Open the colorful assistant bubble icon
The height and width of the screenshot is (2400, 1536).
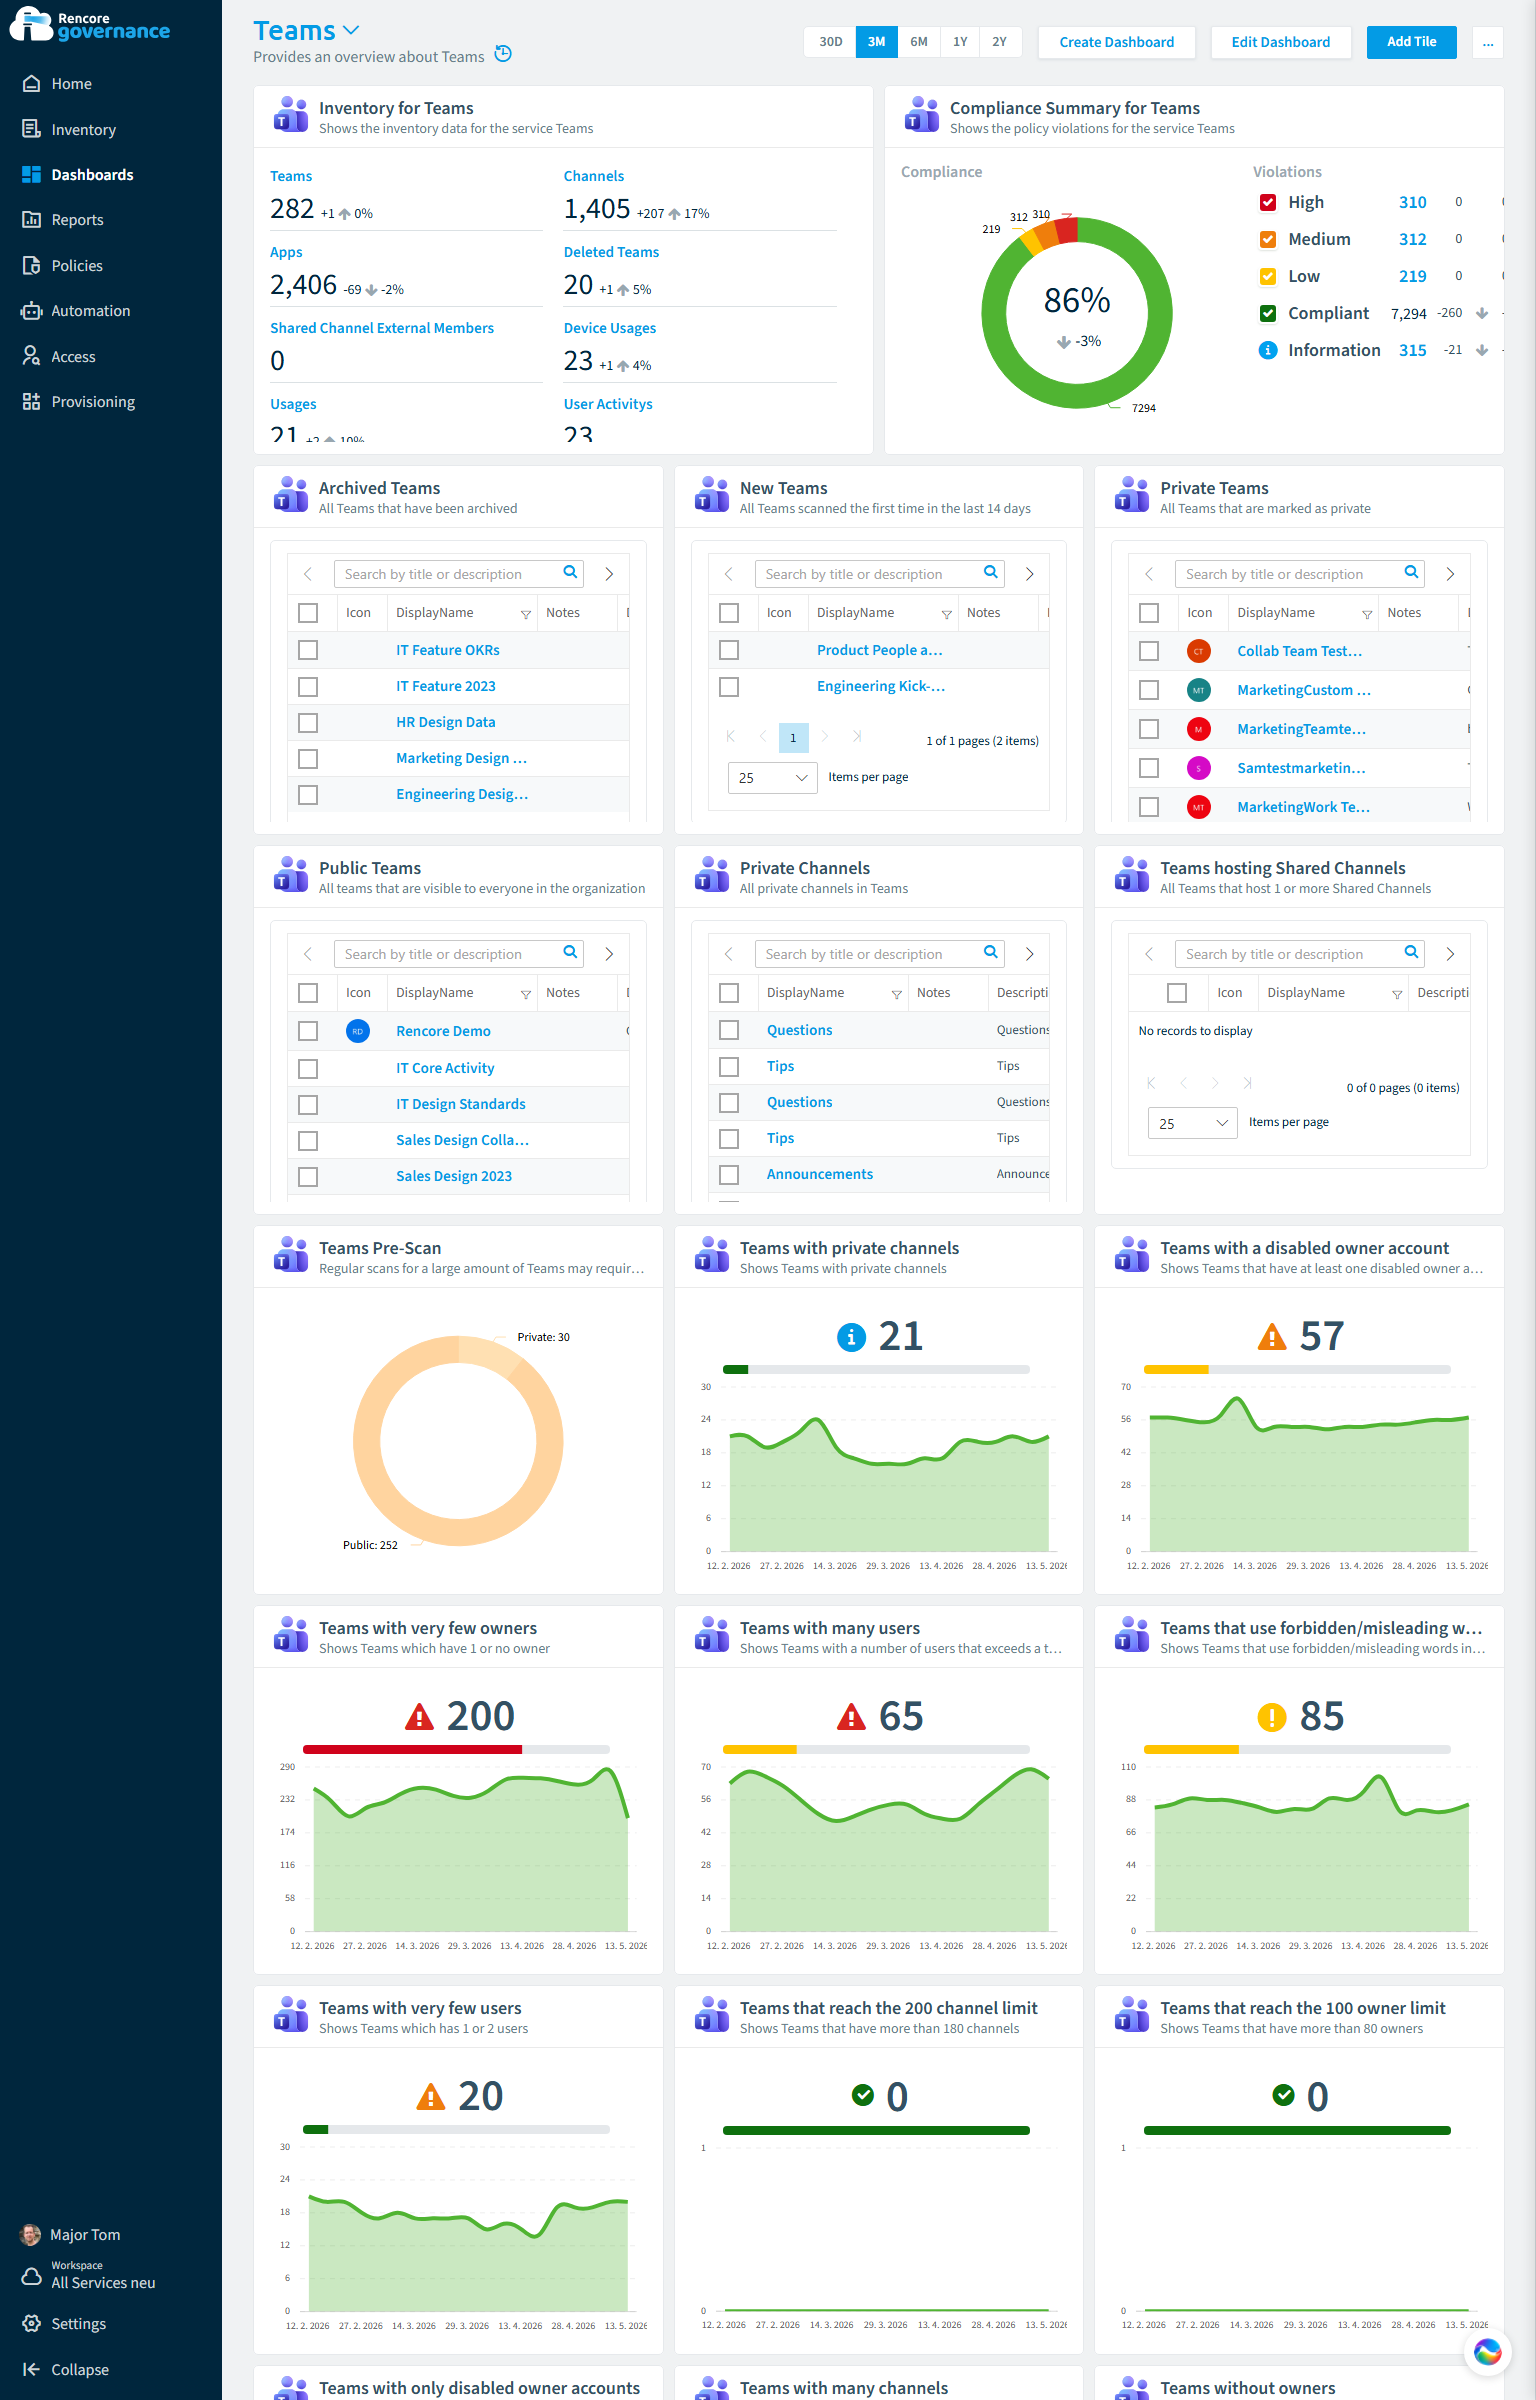1487,2352
